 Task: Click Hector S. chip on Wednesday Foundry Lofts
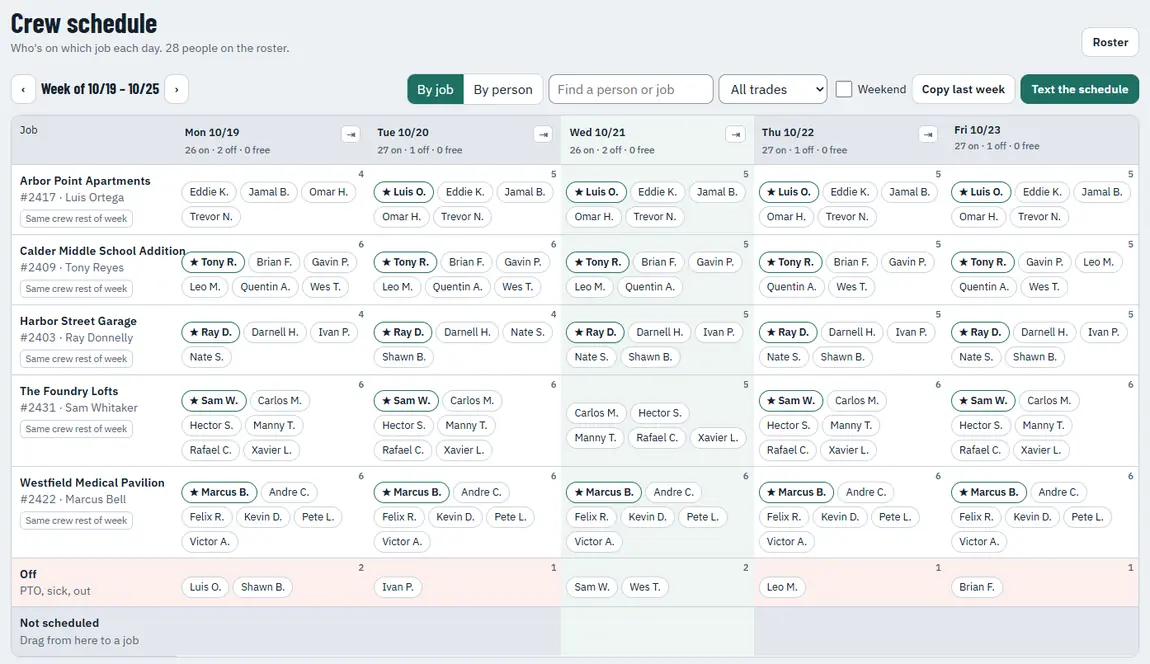(659, 413)
